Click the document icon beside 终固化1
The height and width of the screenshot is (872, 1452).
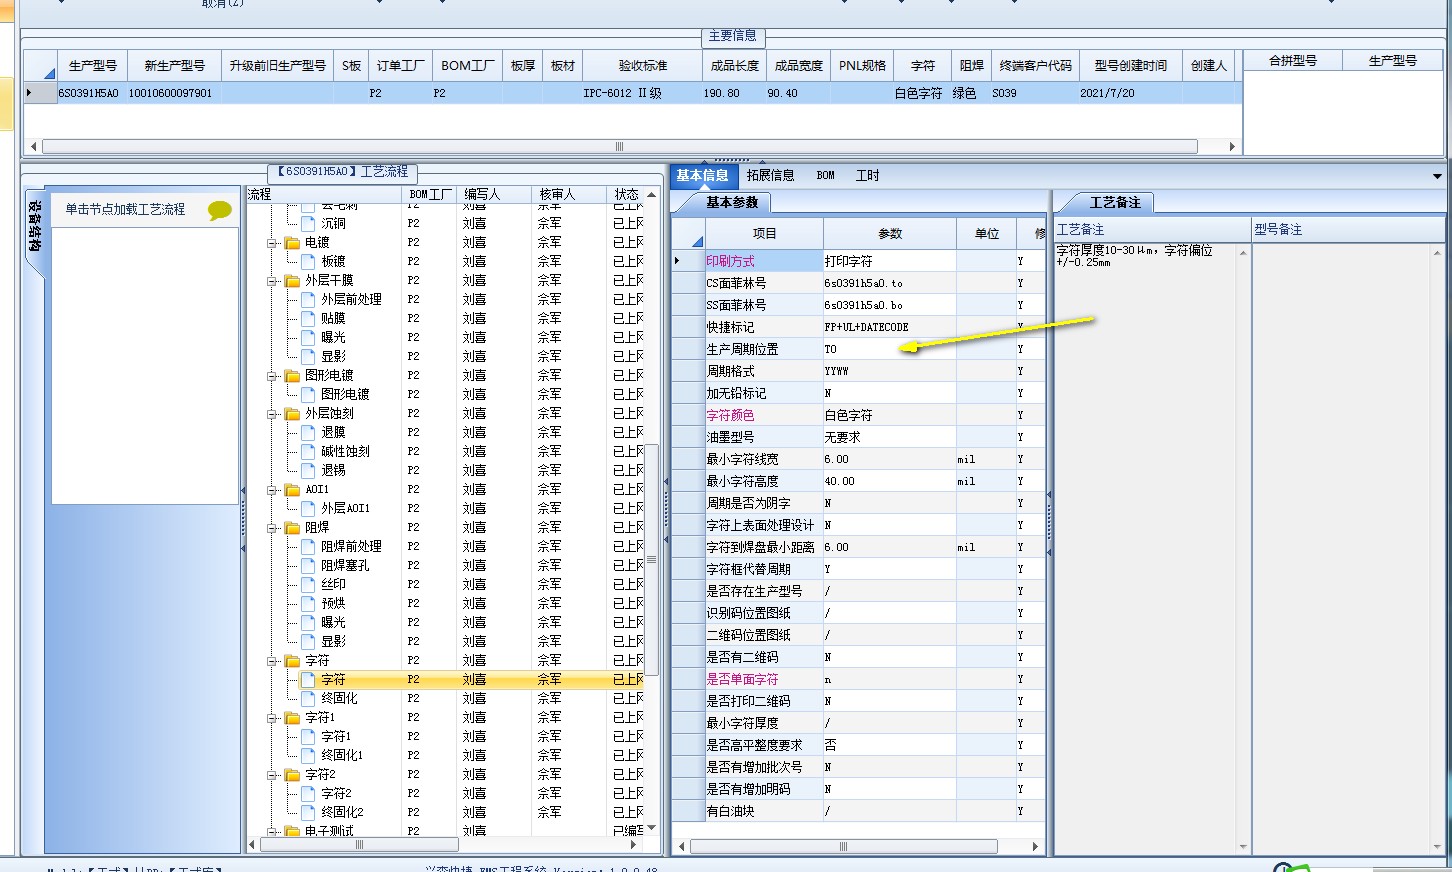(309, 756)
